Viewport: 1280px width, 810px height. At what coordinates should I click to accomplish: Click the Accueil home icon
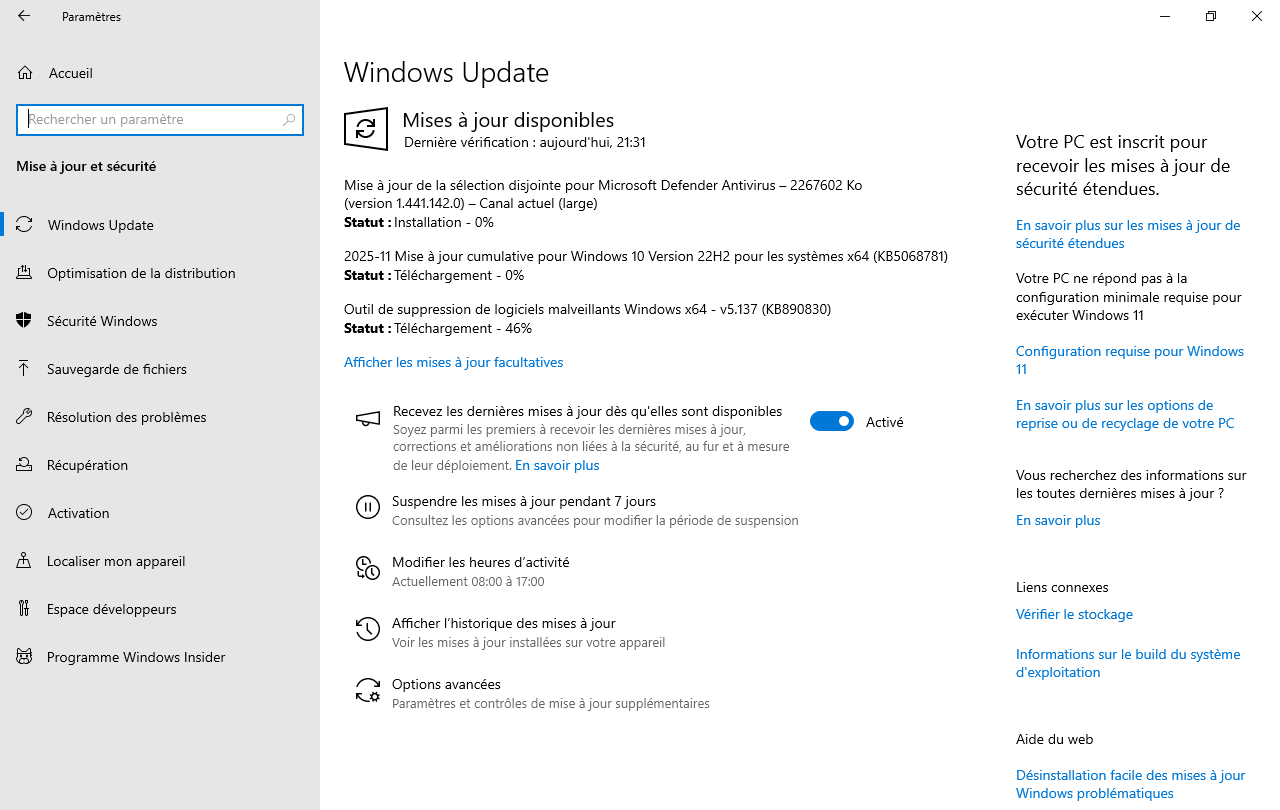click(25, 73)
